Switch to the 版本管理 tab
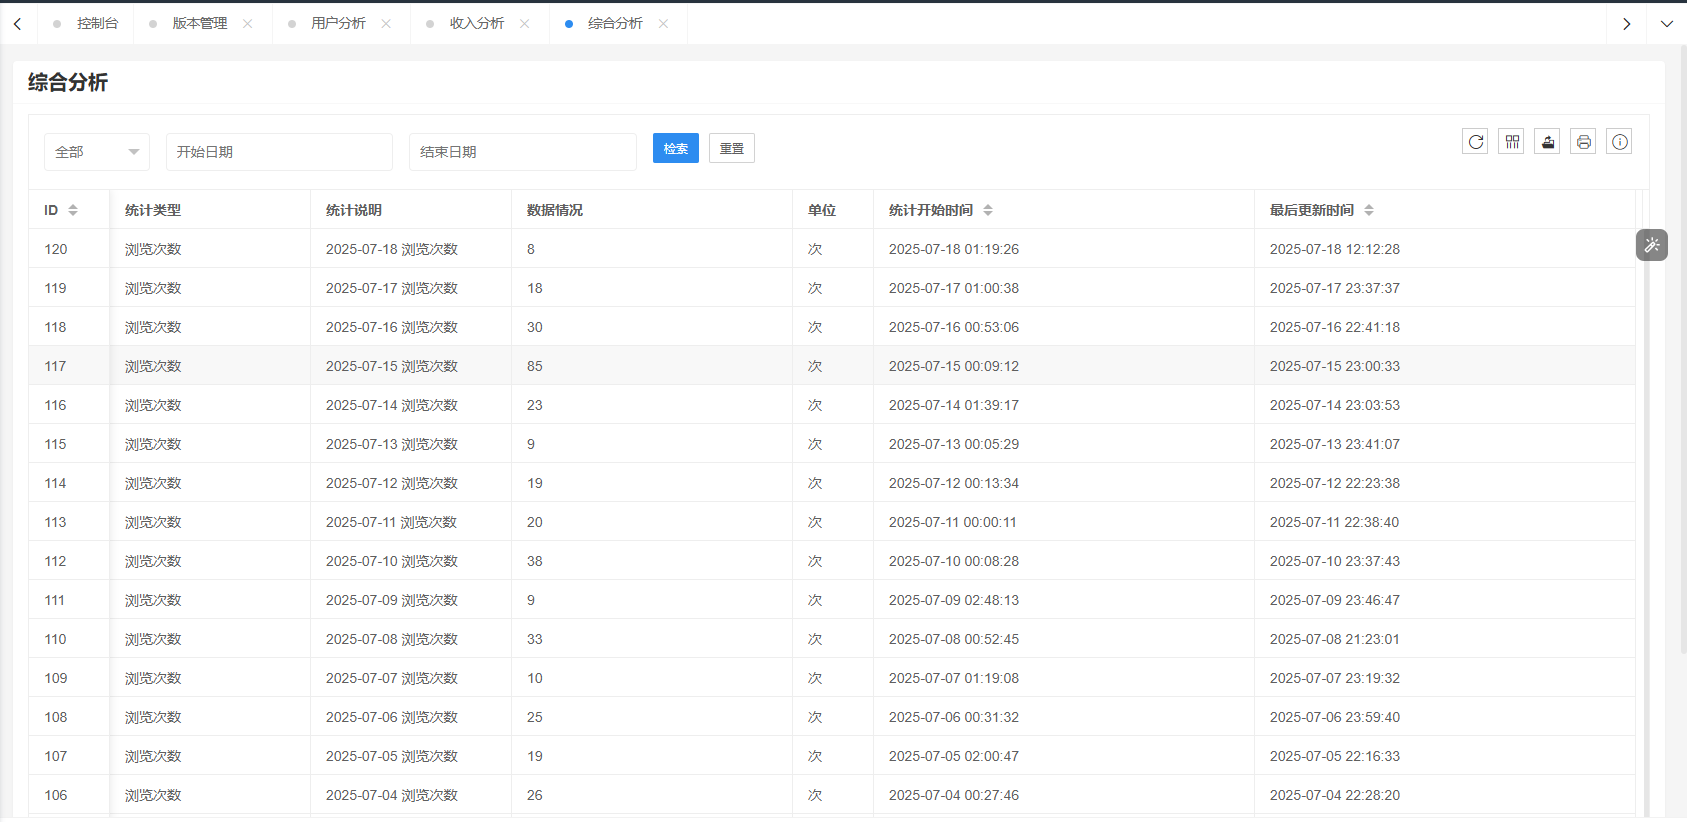The height and width of the screenshot is (822, 1687). pos(200,24)
